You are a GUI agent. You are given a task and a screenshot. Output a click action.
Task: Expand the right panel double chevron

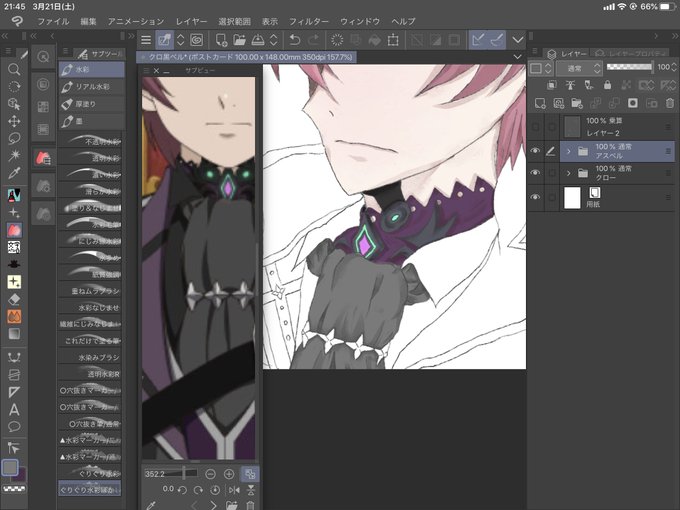[673, 36]
